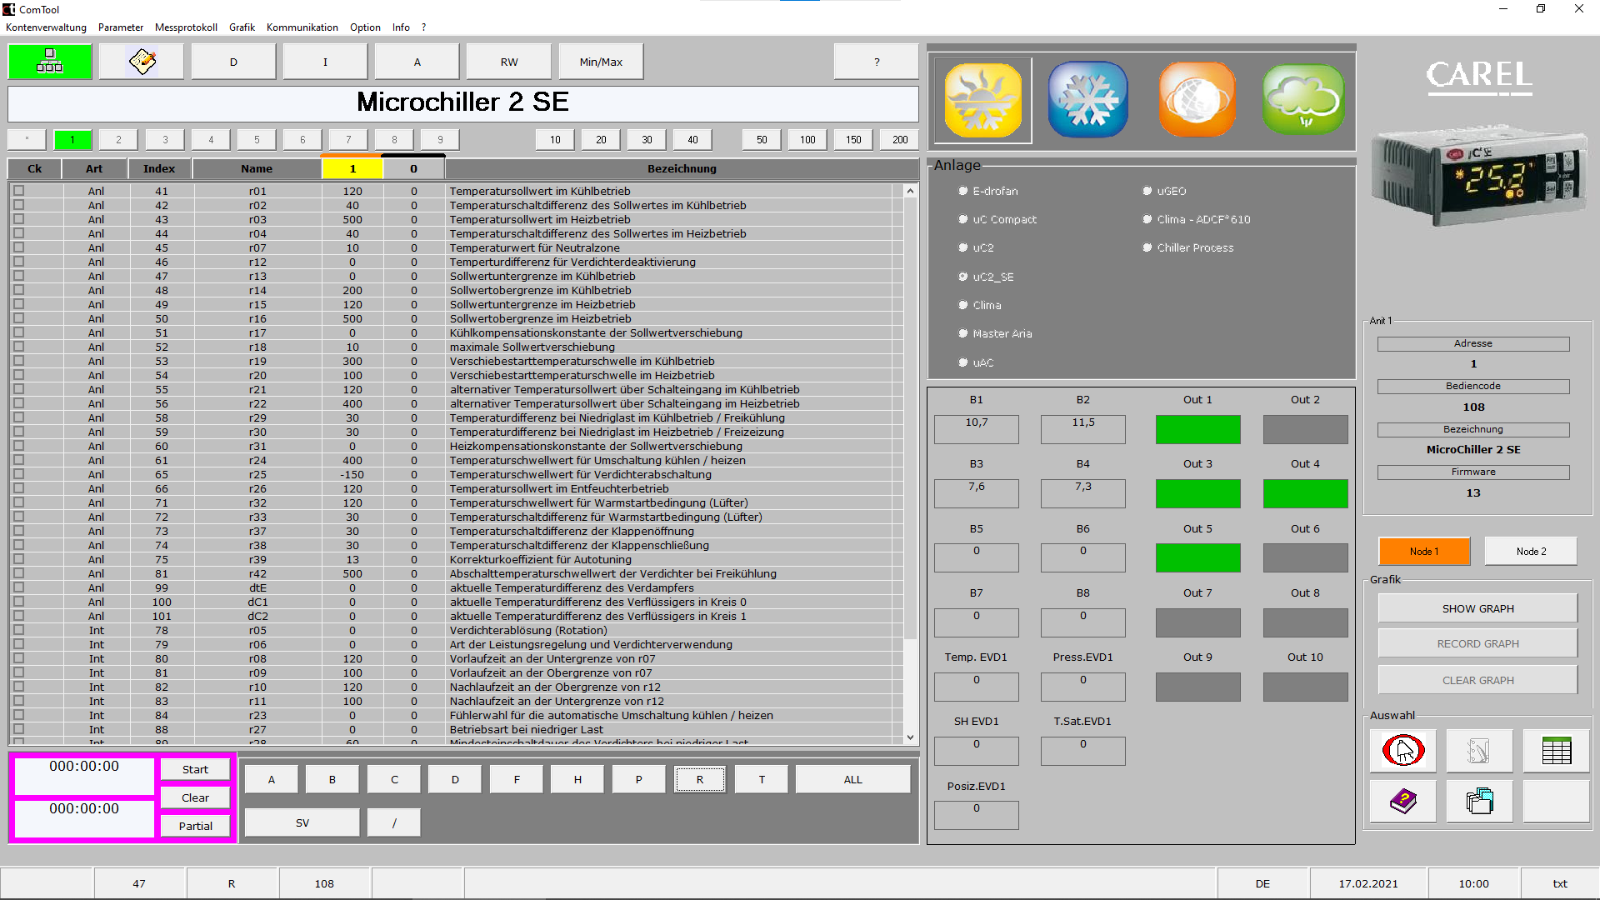Open the green table view icon
This screenshot has width=1600, height=900.
click(1556, 750)
